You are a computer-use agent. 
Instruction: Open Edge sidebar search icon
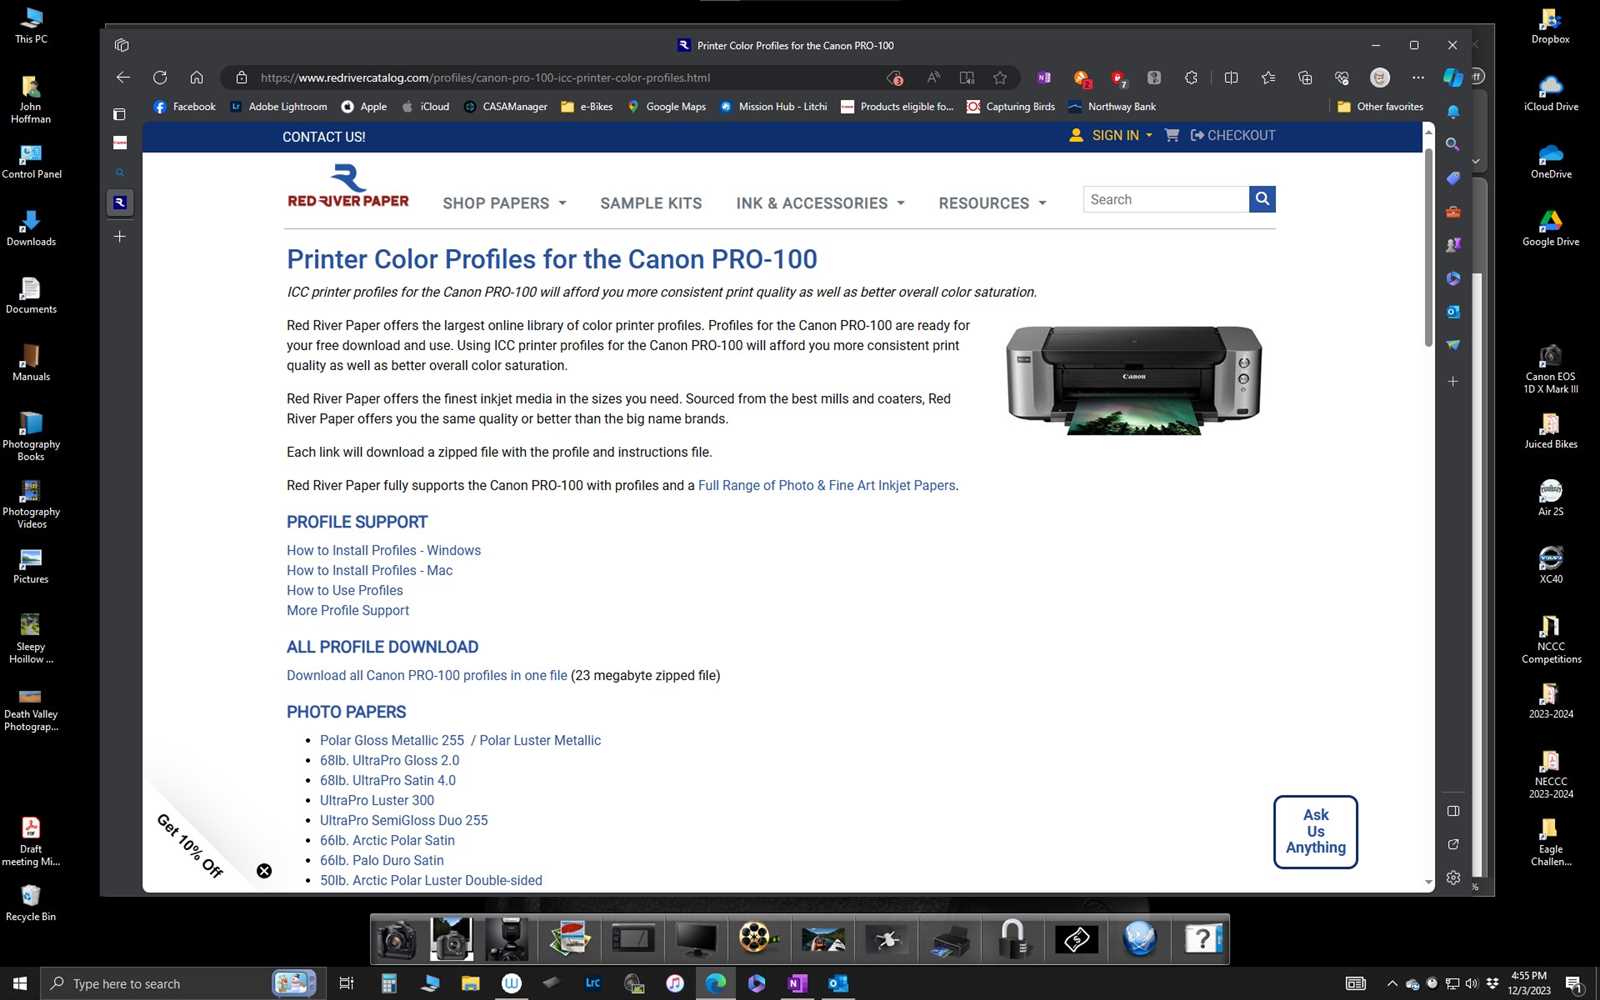(x=1453, y=144)
